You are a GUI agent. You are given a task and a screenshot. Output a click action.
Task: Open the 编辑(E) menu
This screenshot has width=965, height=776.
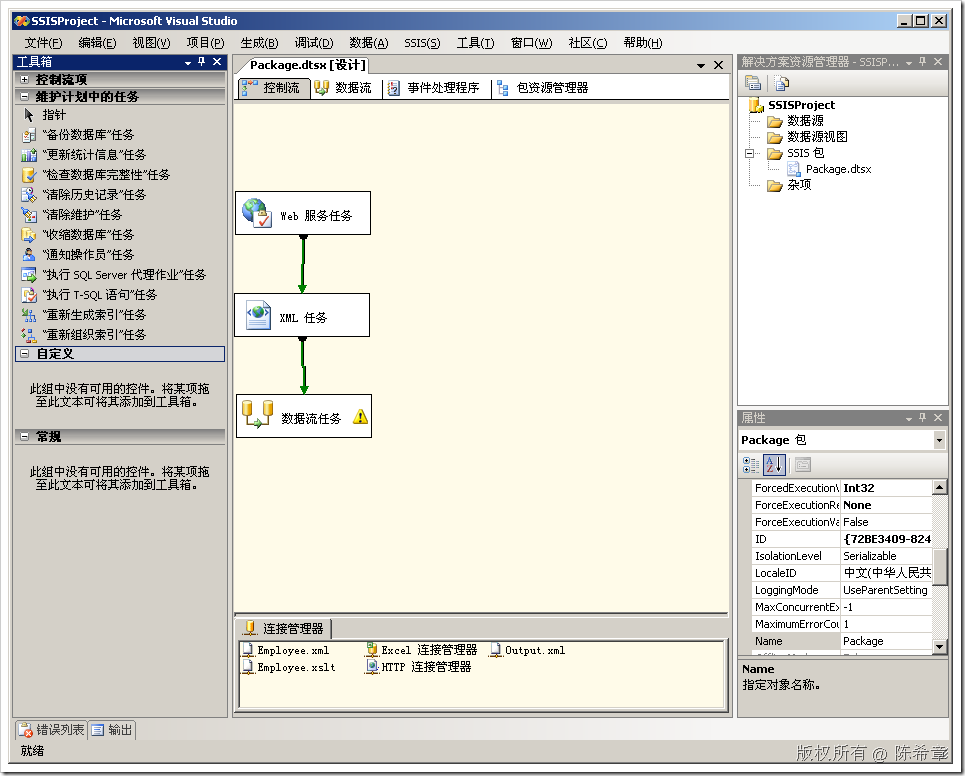(x=97, y=42)
